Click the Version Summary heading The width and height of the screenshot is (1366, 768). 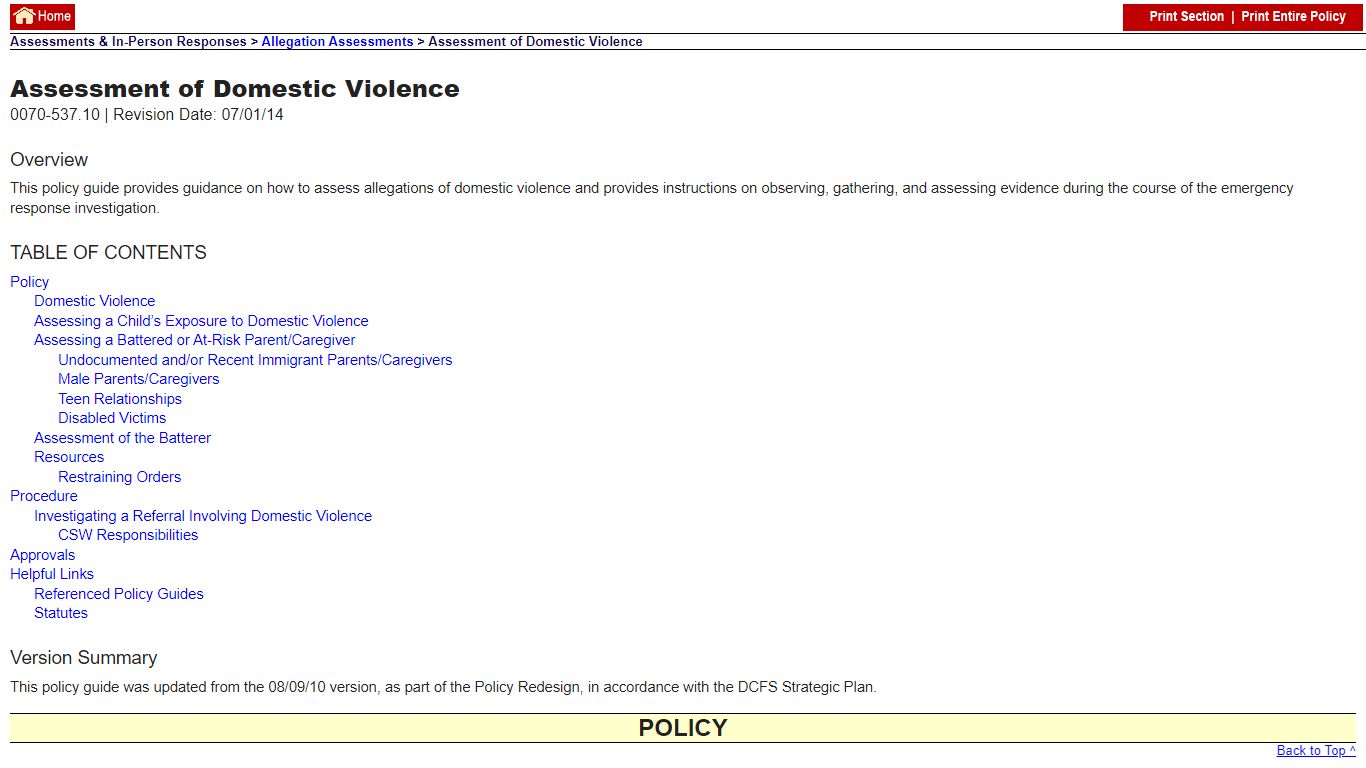(84, 658)
